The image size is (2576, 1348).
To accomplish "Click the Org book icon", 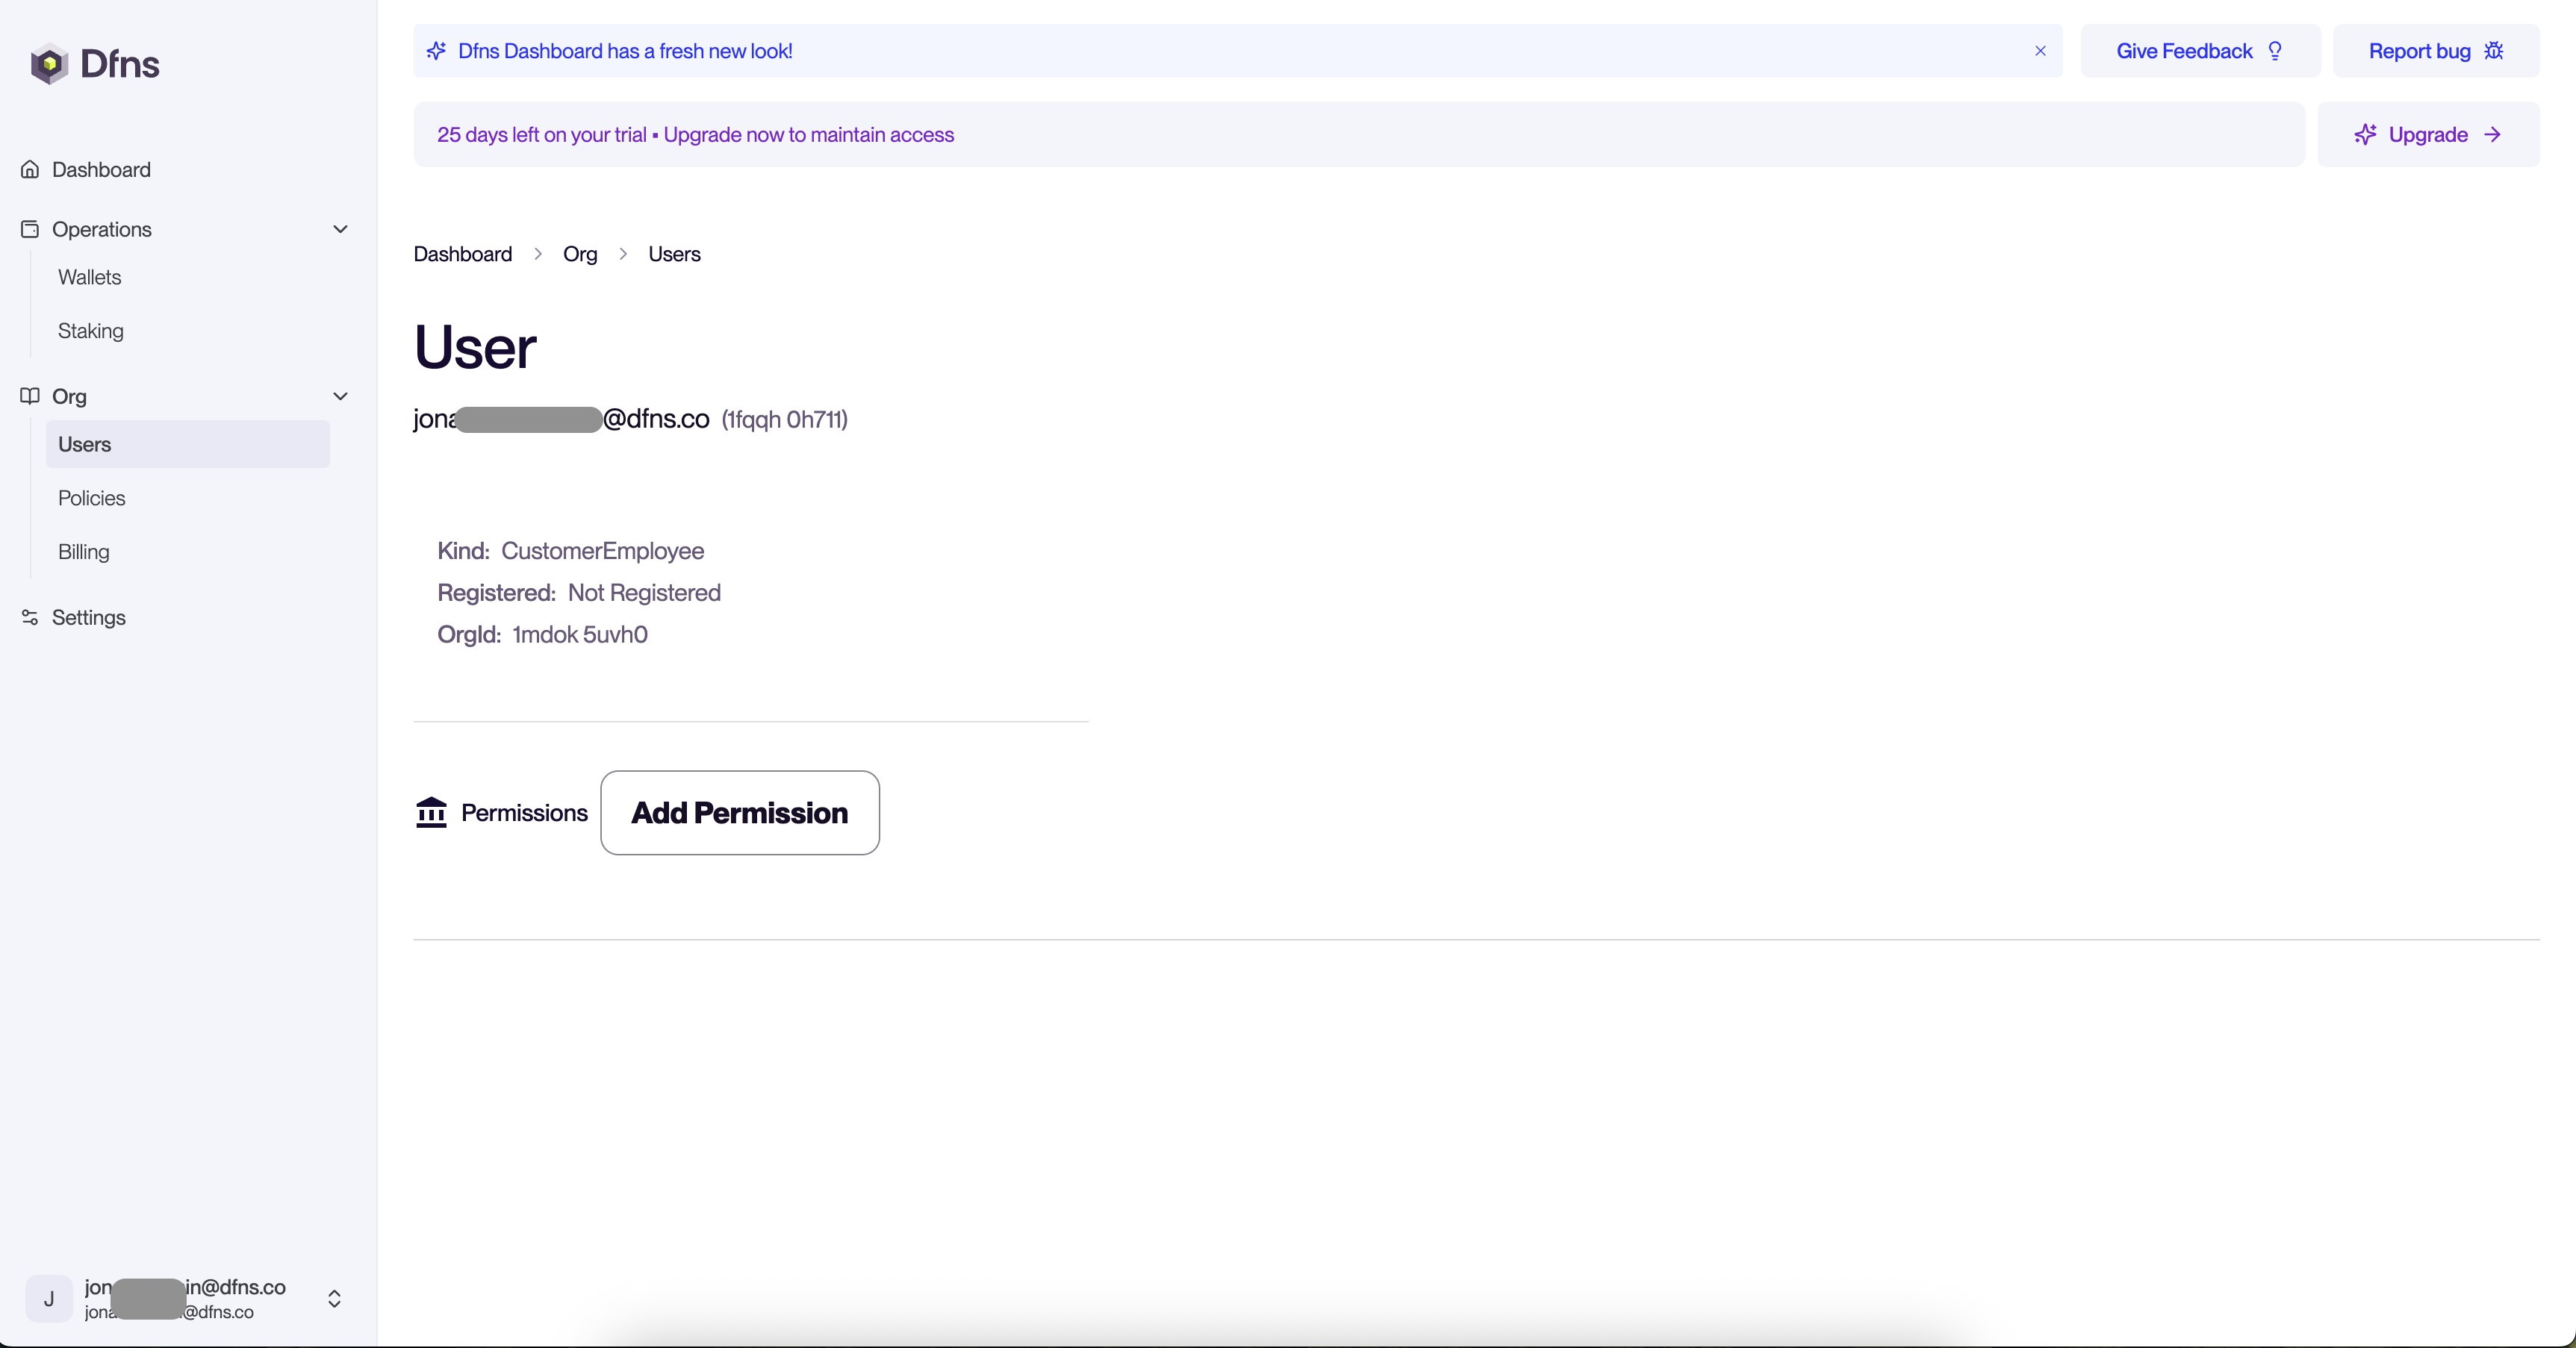I will pos(30,396).
